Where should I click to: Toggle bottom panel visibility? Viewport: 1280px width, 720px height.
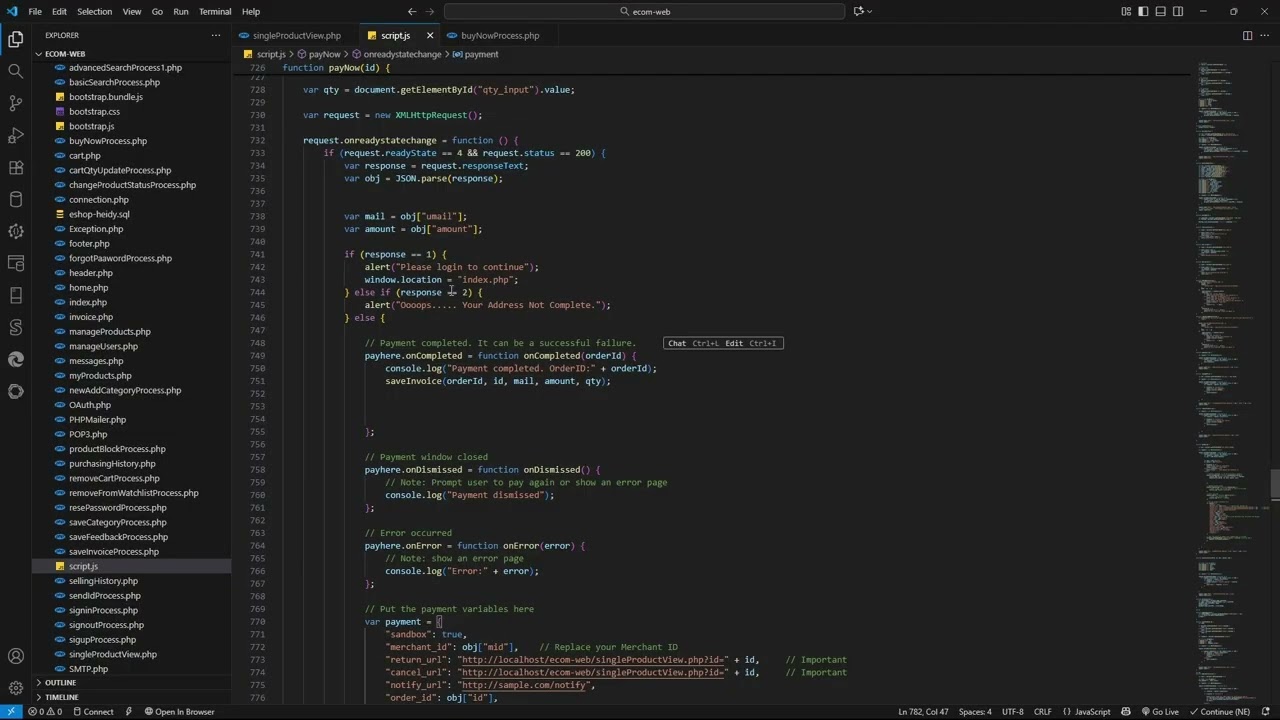[1161, 11]
